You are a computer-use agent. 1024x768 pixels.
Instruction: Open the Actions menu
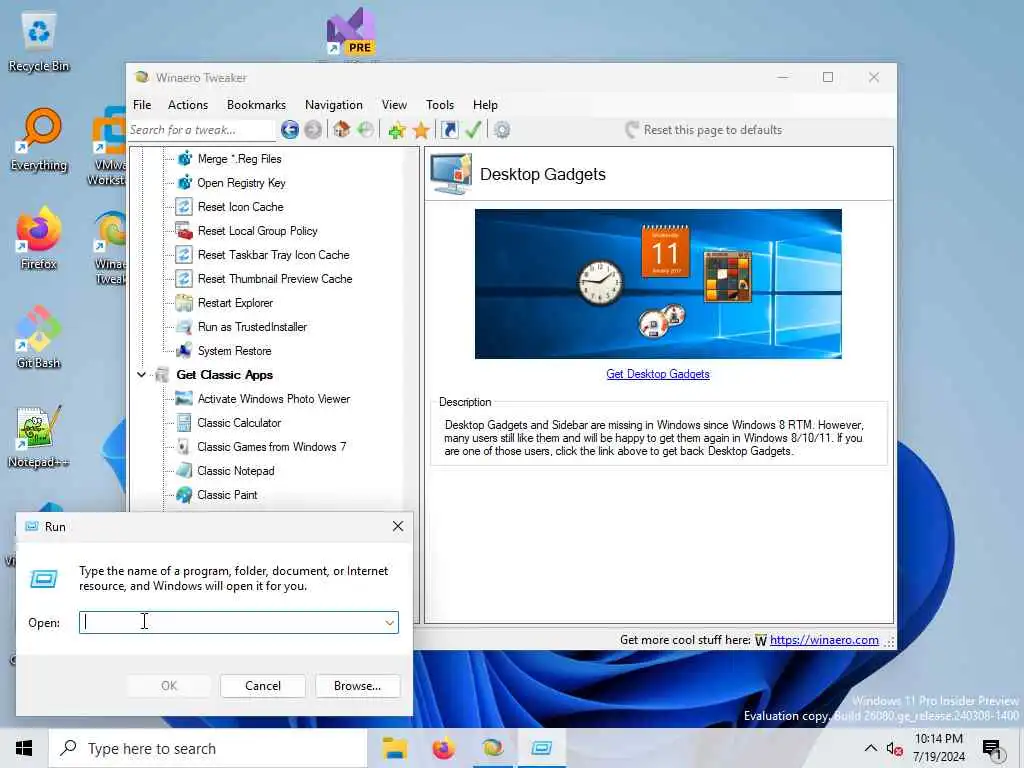click(188, 104)
